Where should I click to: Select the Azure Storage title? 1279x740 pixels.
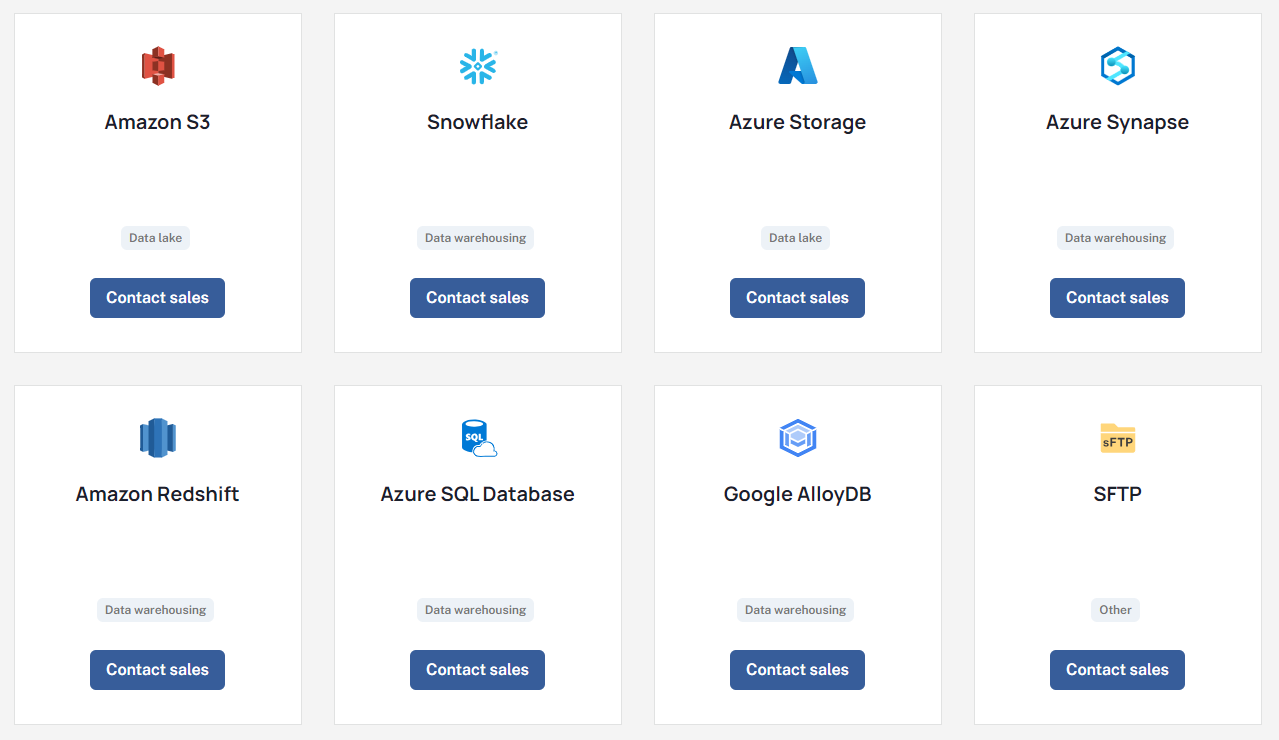[x=797, y=122]
